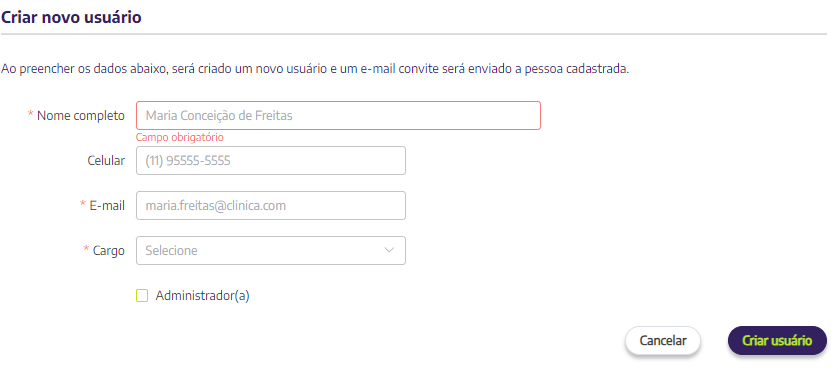
Task: Select the Celular field label
Action: pyautogui.click(x=106, y=160)
